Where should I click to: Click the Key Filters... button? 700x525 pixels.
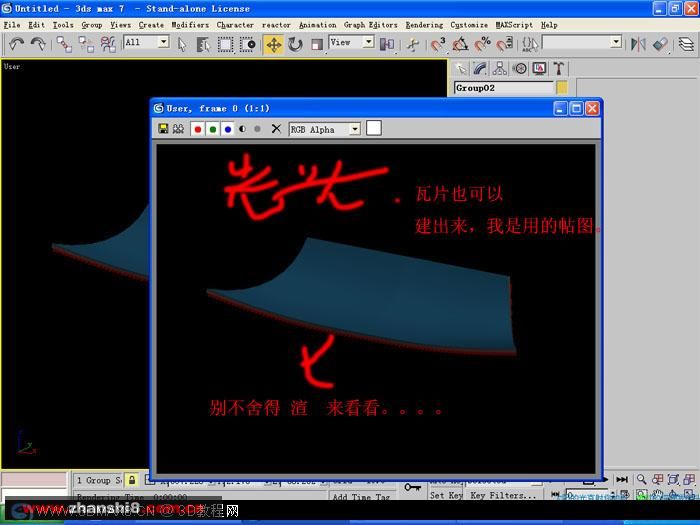point(504,495)
